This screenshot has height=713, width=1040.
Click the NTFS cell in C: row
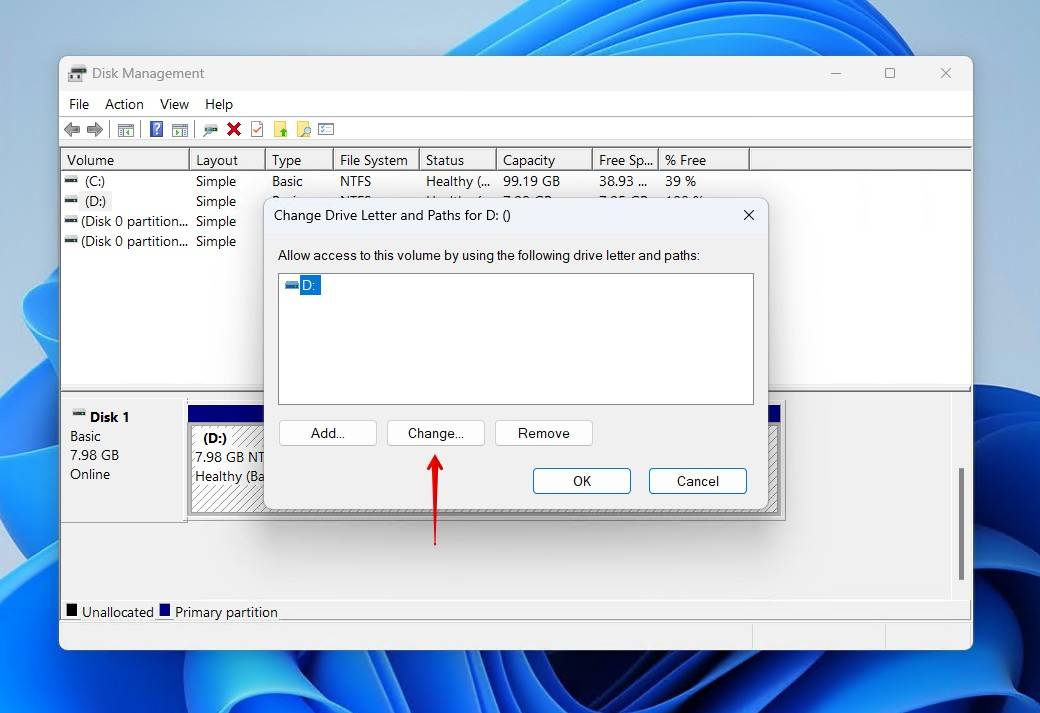click(356, 181)
